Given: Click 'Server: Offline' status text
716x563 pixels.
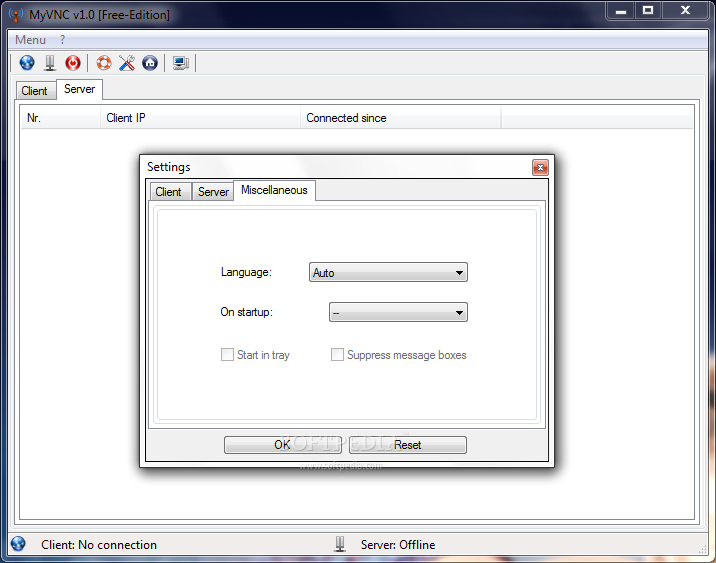Looking at the screenshot, I should pos(398,544).
